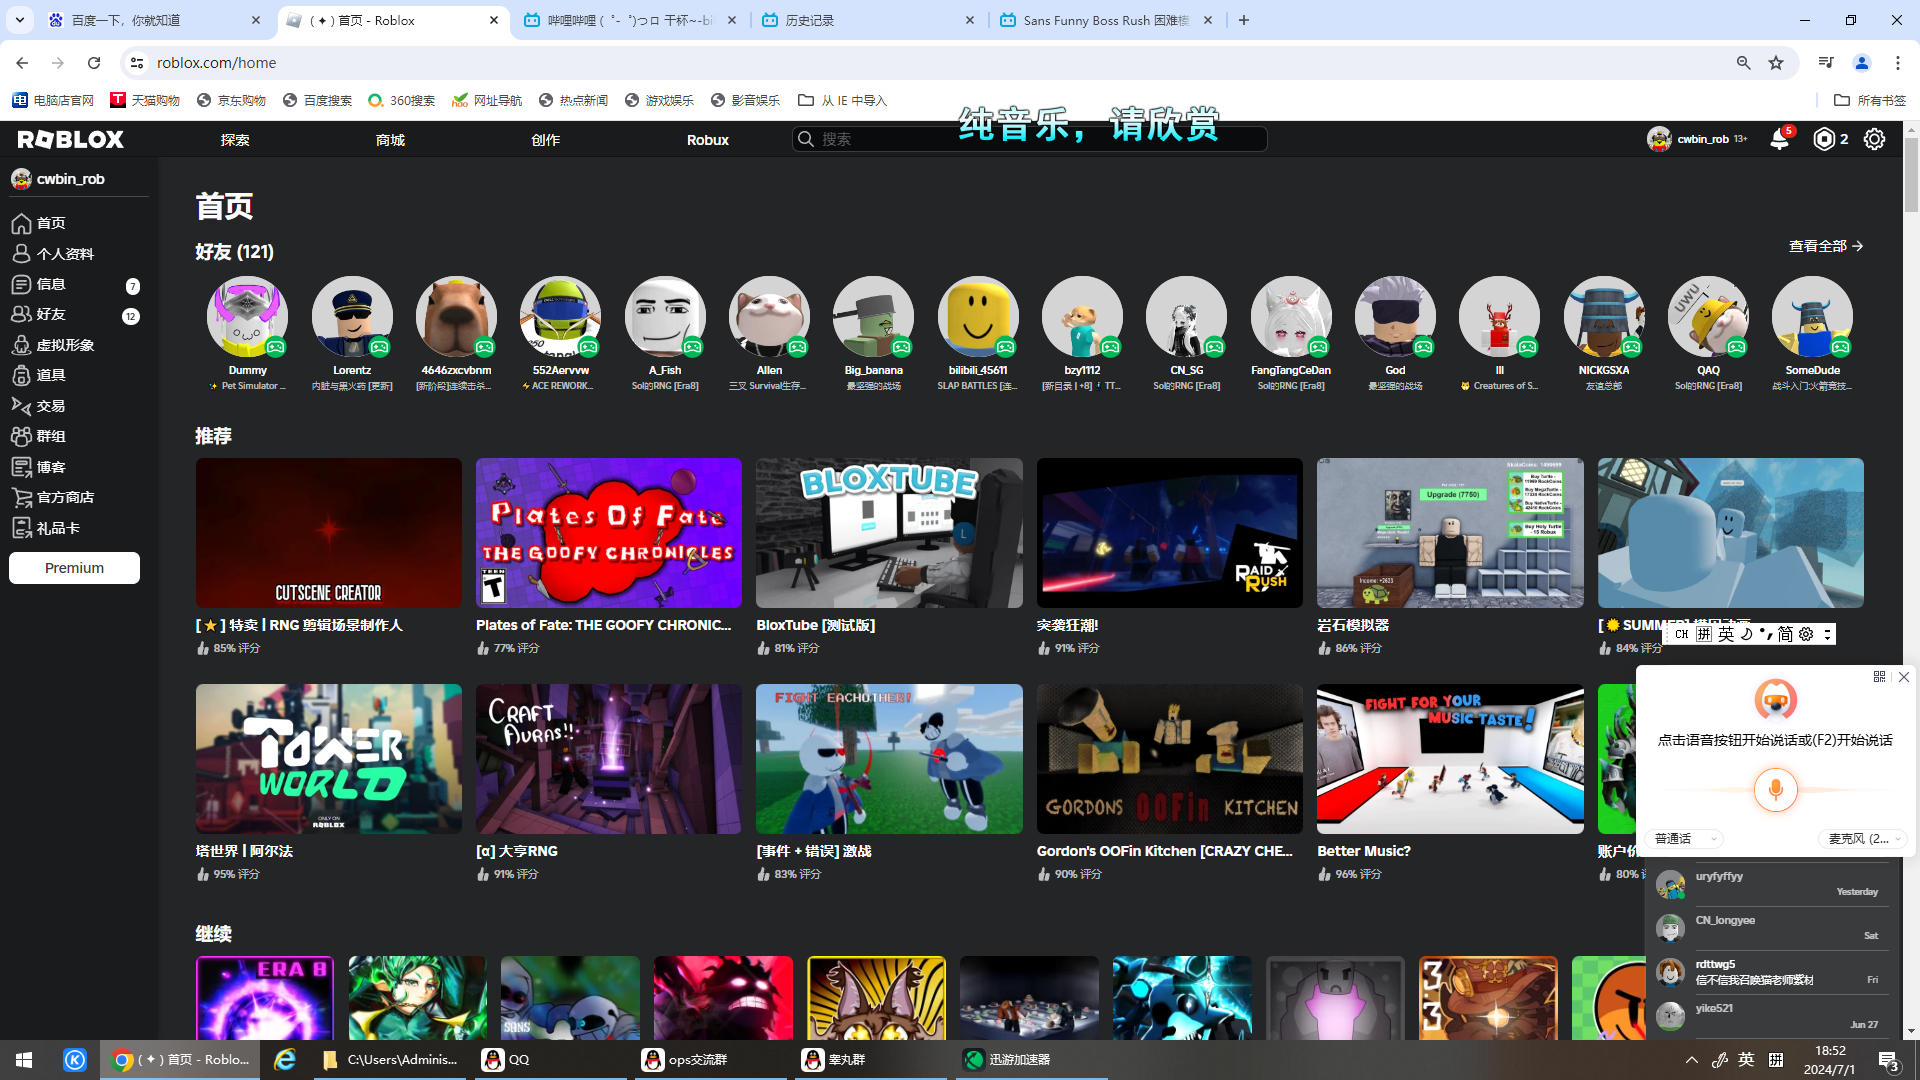Open 探索 in the Roblox nav bar

235,140
